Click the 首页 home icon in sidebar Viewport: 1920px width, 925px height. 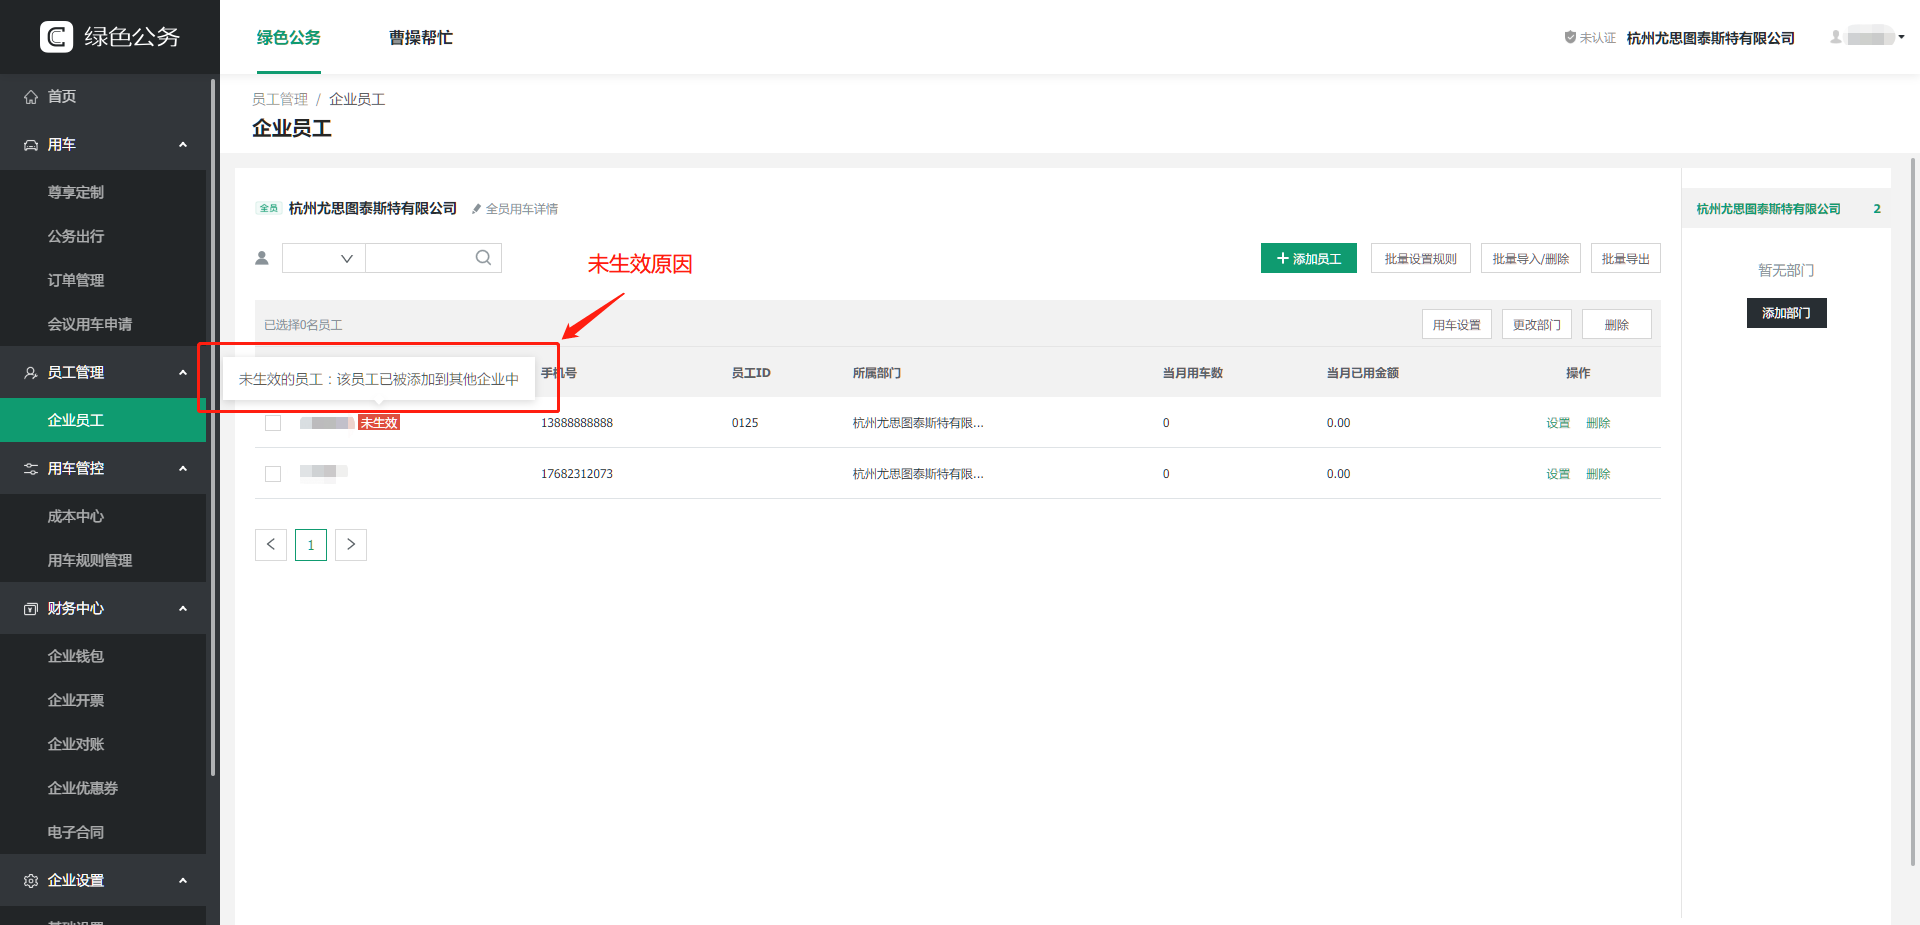[31, 97]
